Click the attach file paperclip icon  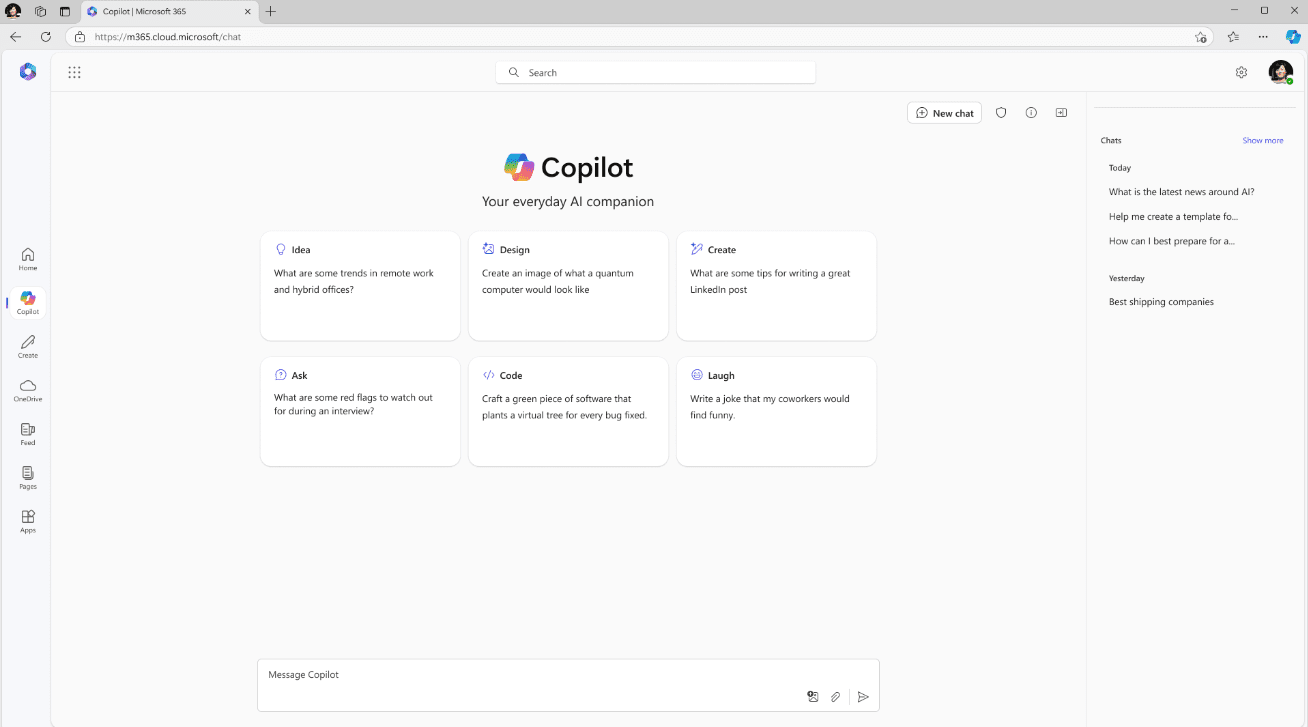(836, 697)
